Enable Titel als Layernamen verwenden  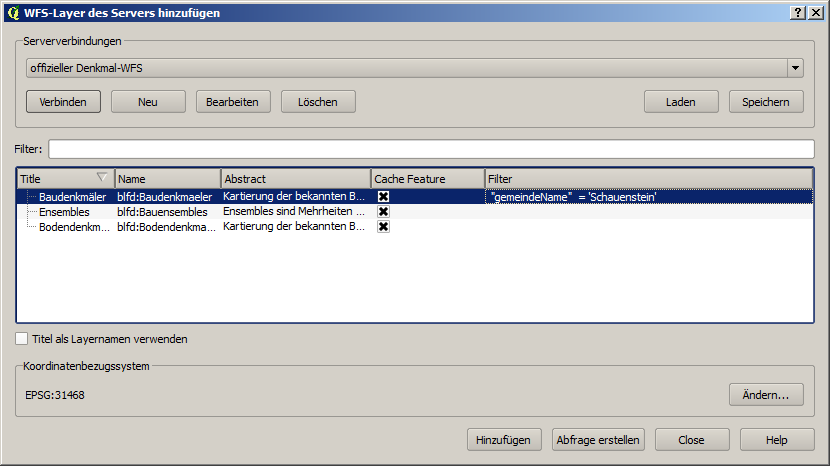click(x=22, y=339)
